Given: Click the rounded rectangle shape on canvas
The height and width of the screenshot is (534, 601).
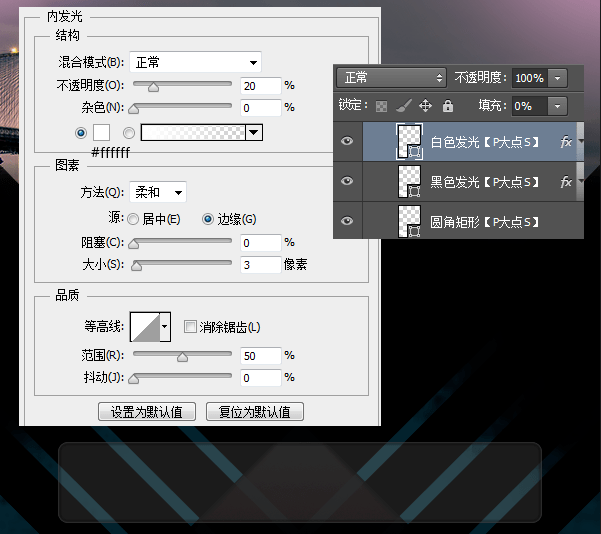Looking at the screenshot, I should [300, 482].
